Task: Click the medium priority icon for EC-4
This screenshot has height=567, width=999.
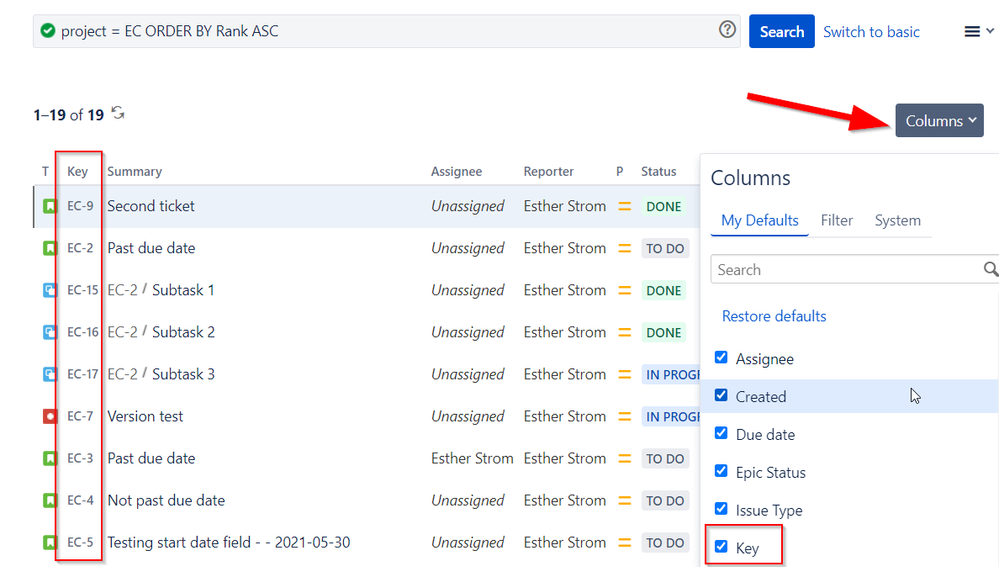Action: (624, 501)
